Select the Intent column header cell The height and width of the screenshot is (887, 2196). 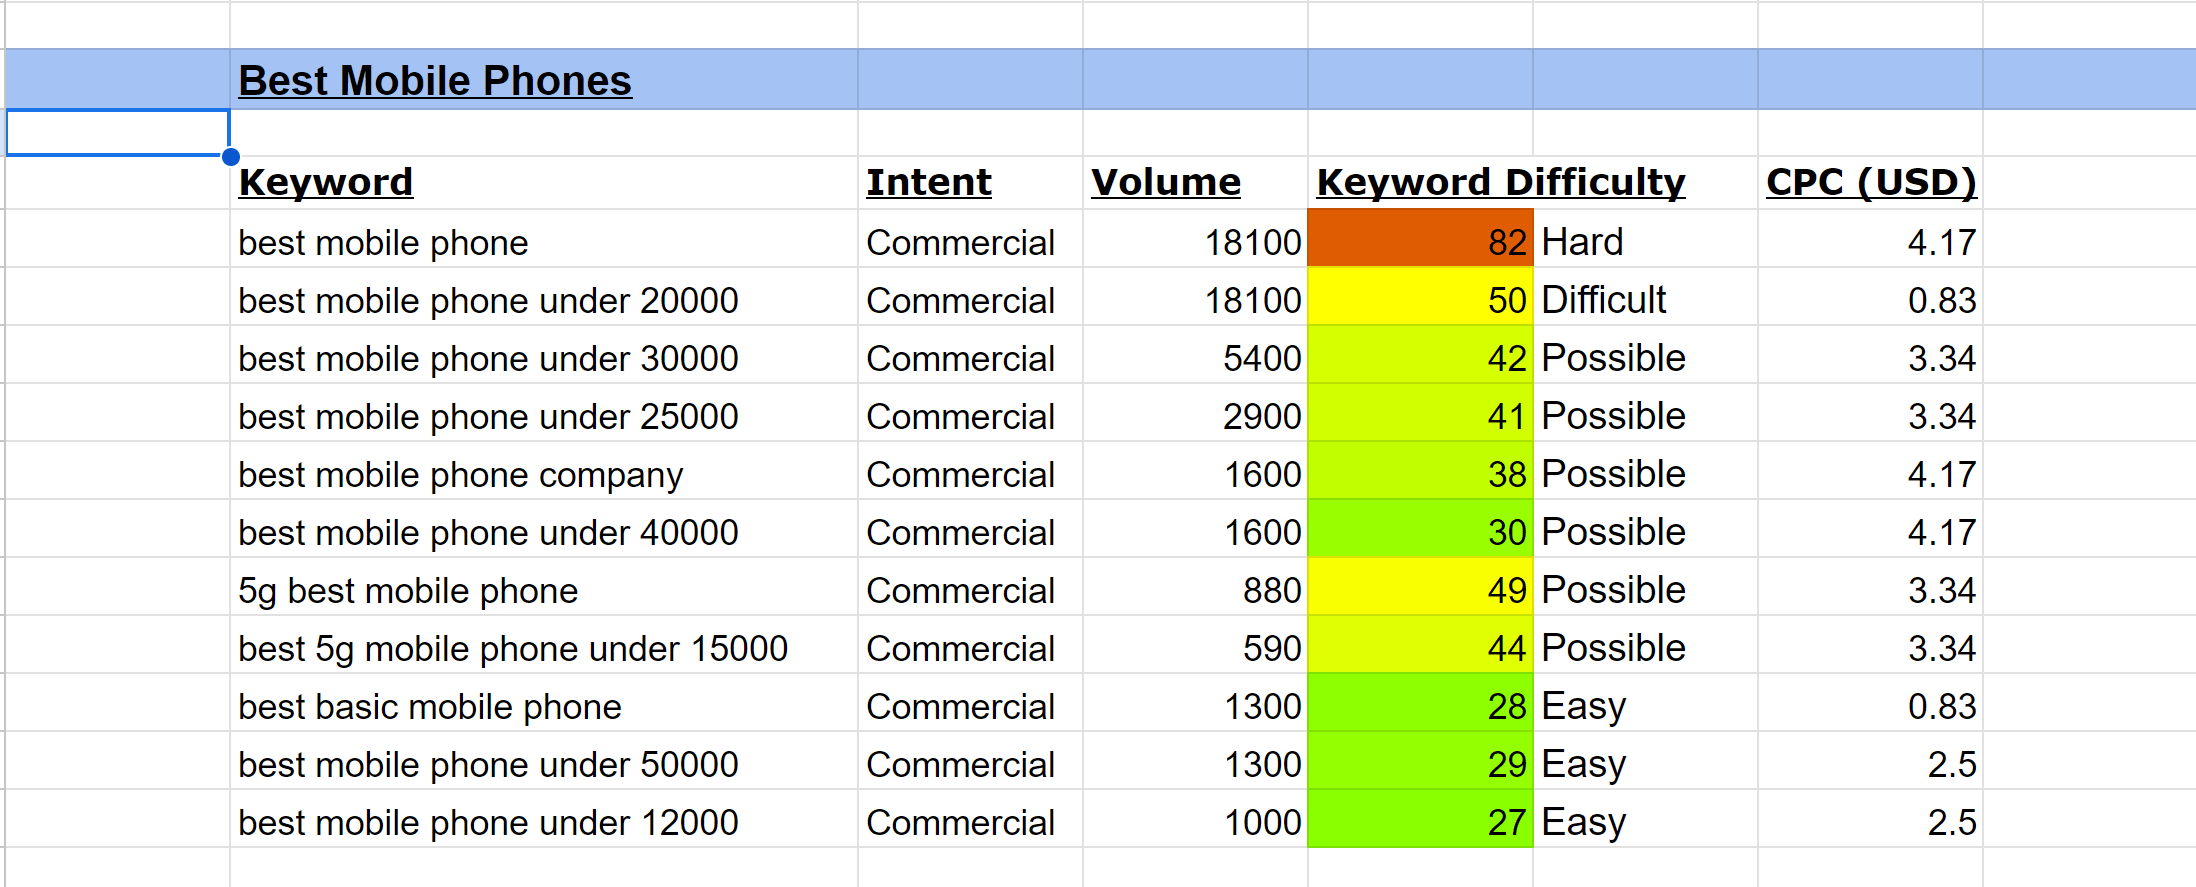pyautogui.click(x=929, y=182)
